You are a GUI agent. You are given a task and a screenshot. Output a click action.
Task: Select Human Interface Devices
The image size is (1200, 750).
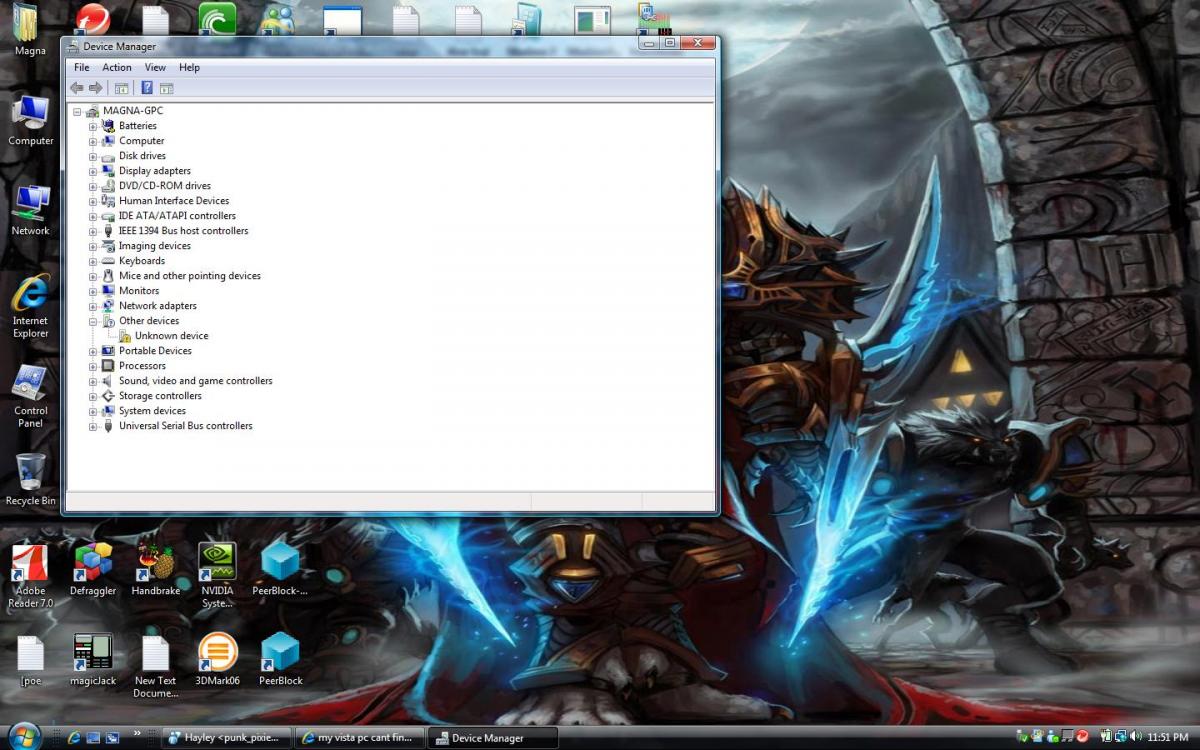174,201
